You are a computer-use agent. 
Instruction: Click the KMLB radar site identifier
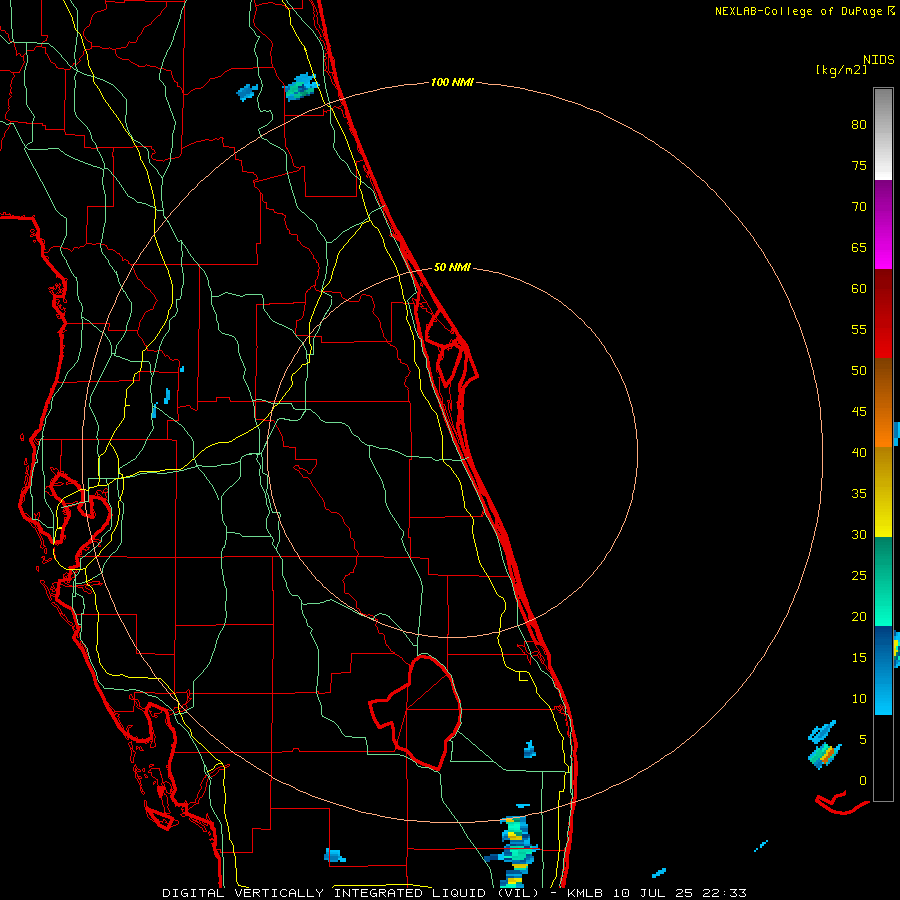[585, 893]
